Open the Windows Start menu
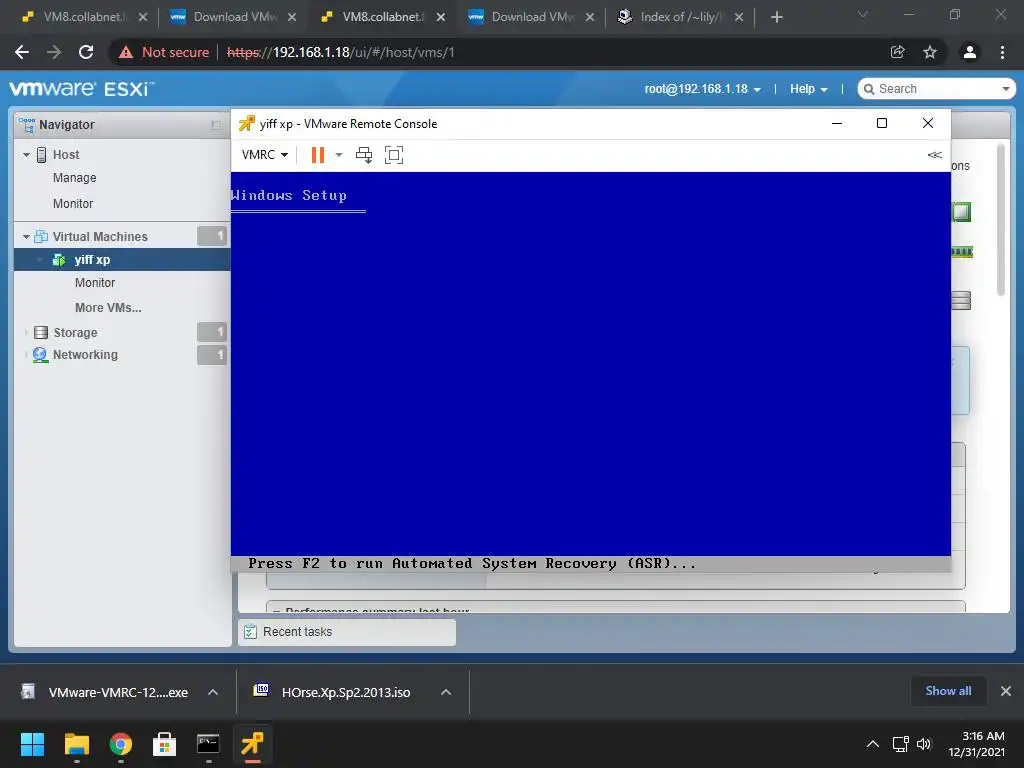 tap(32, 744)
